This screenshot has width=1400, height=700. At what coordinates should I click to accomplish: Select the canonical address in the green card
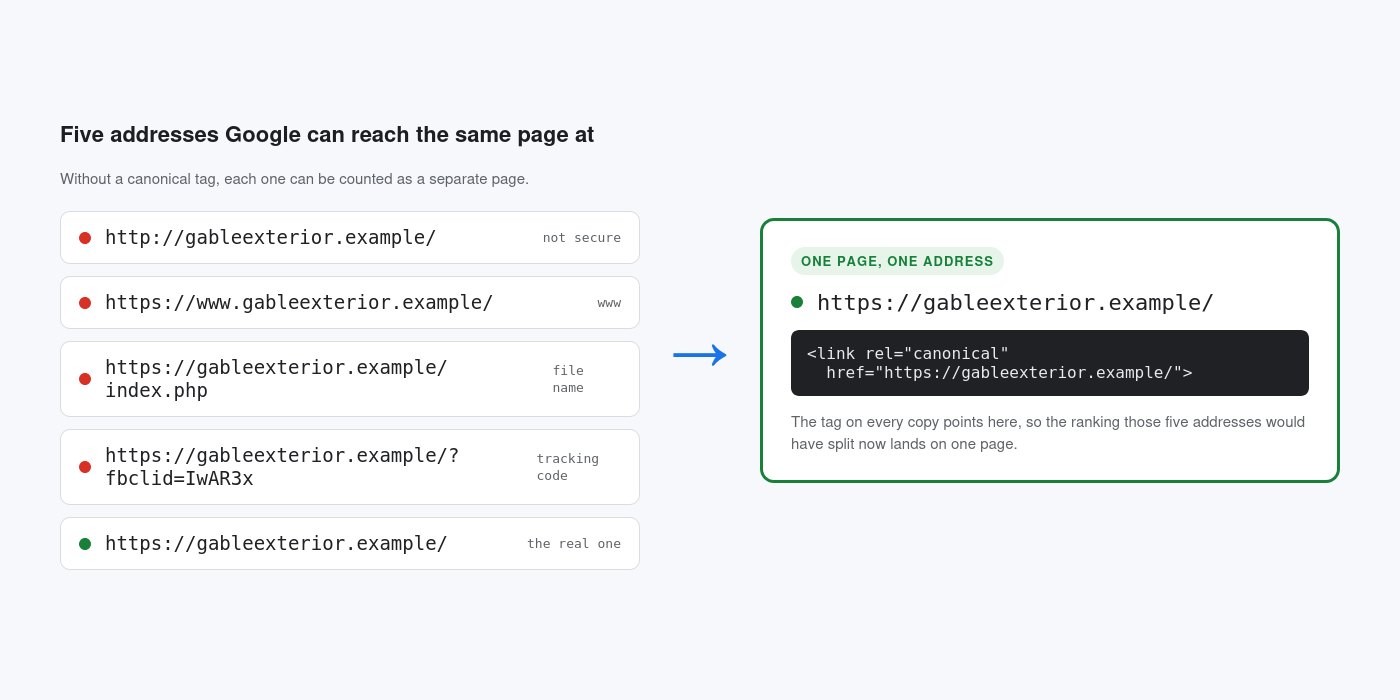[1015, 302]
